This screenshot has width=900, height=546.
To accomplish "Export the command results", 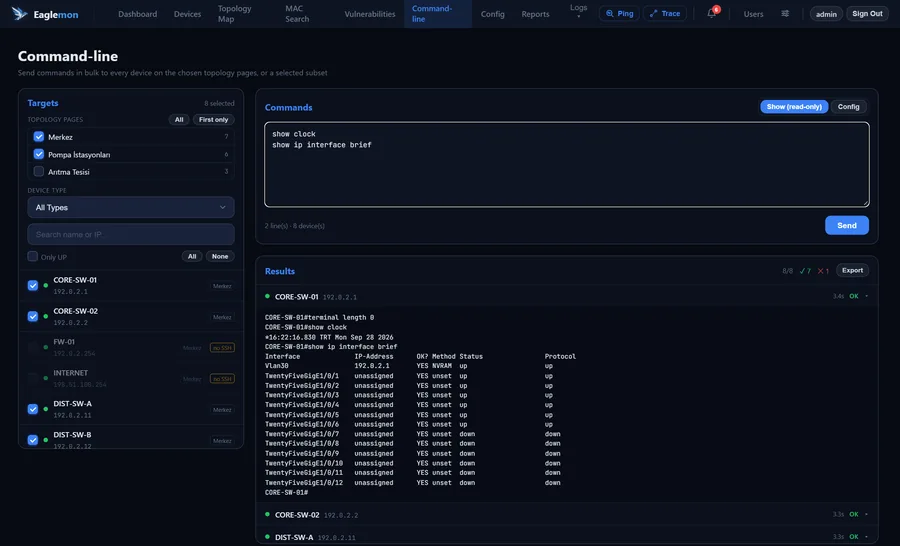I will coord(852,270).
